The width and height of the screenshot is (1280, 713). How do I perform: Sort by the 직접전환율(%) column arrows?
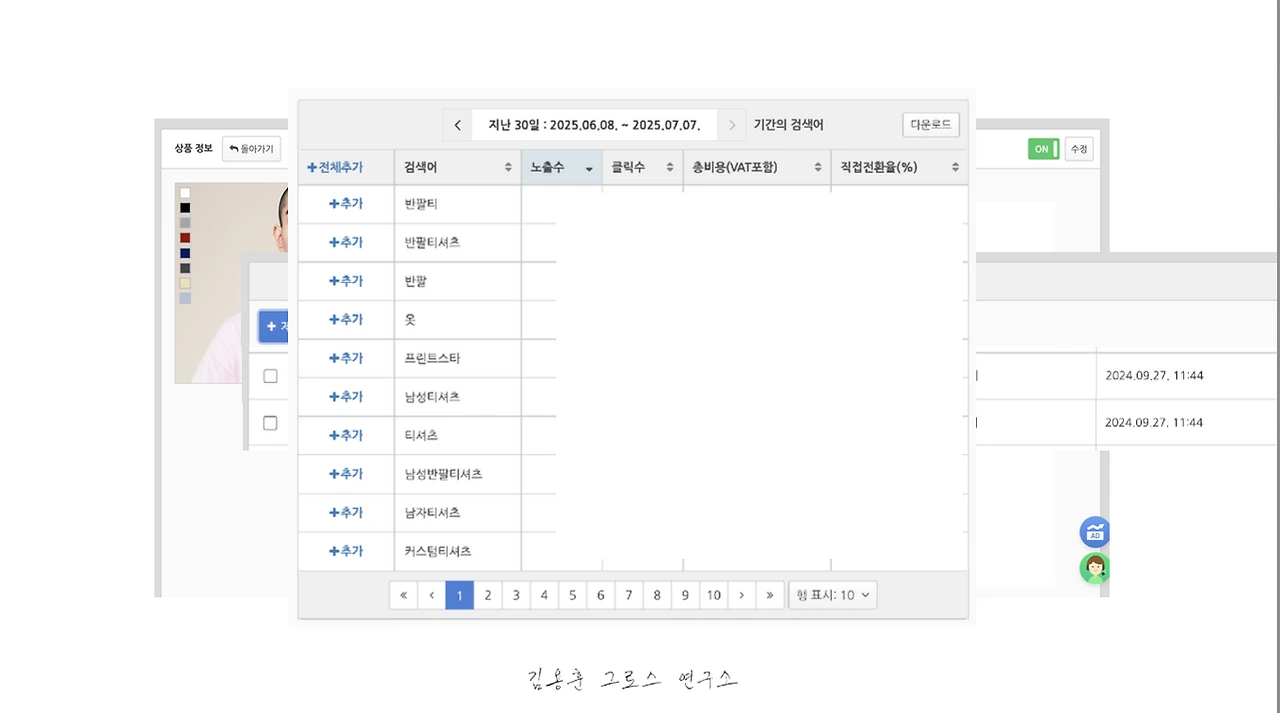[x=955, y=167]
